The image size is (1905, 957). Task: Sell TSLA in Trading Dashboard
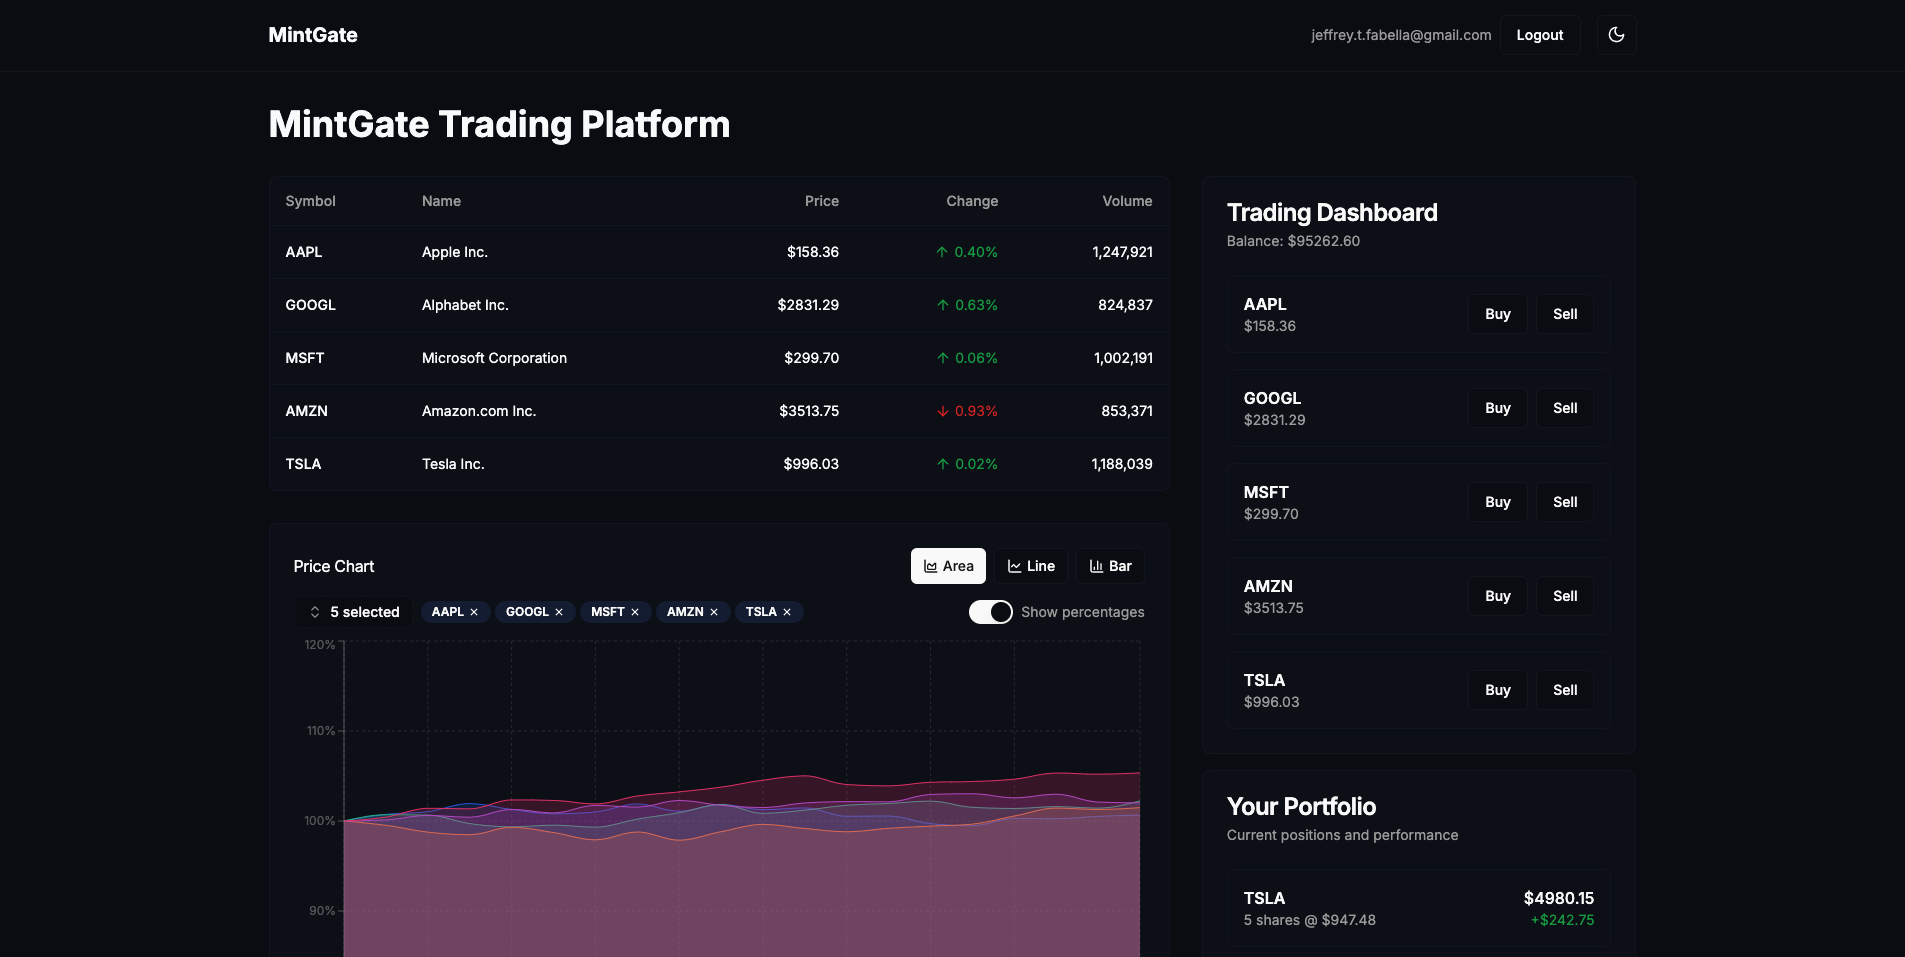1565,690
